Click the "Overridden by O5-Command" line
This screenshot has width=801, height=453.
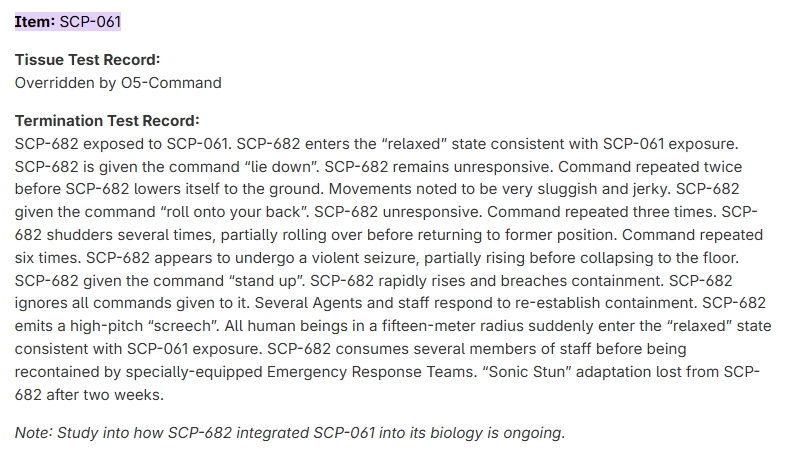coord(118,82)
